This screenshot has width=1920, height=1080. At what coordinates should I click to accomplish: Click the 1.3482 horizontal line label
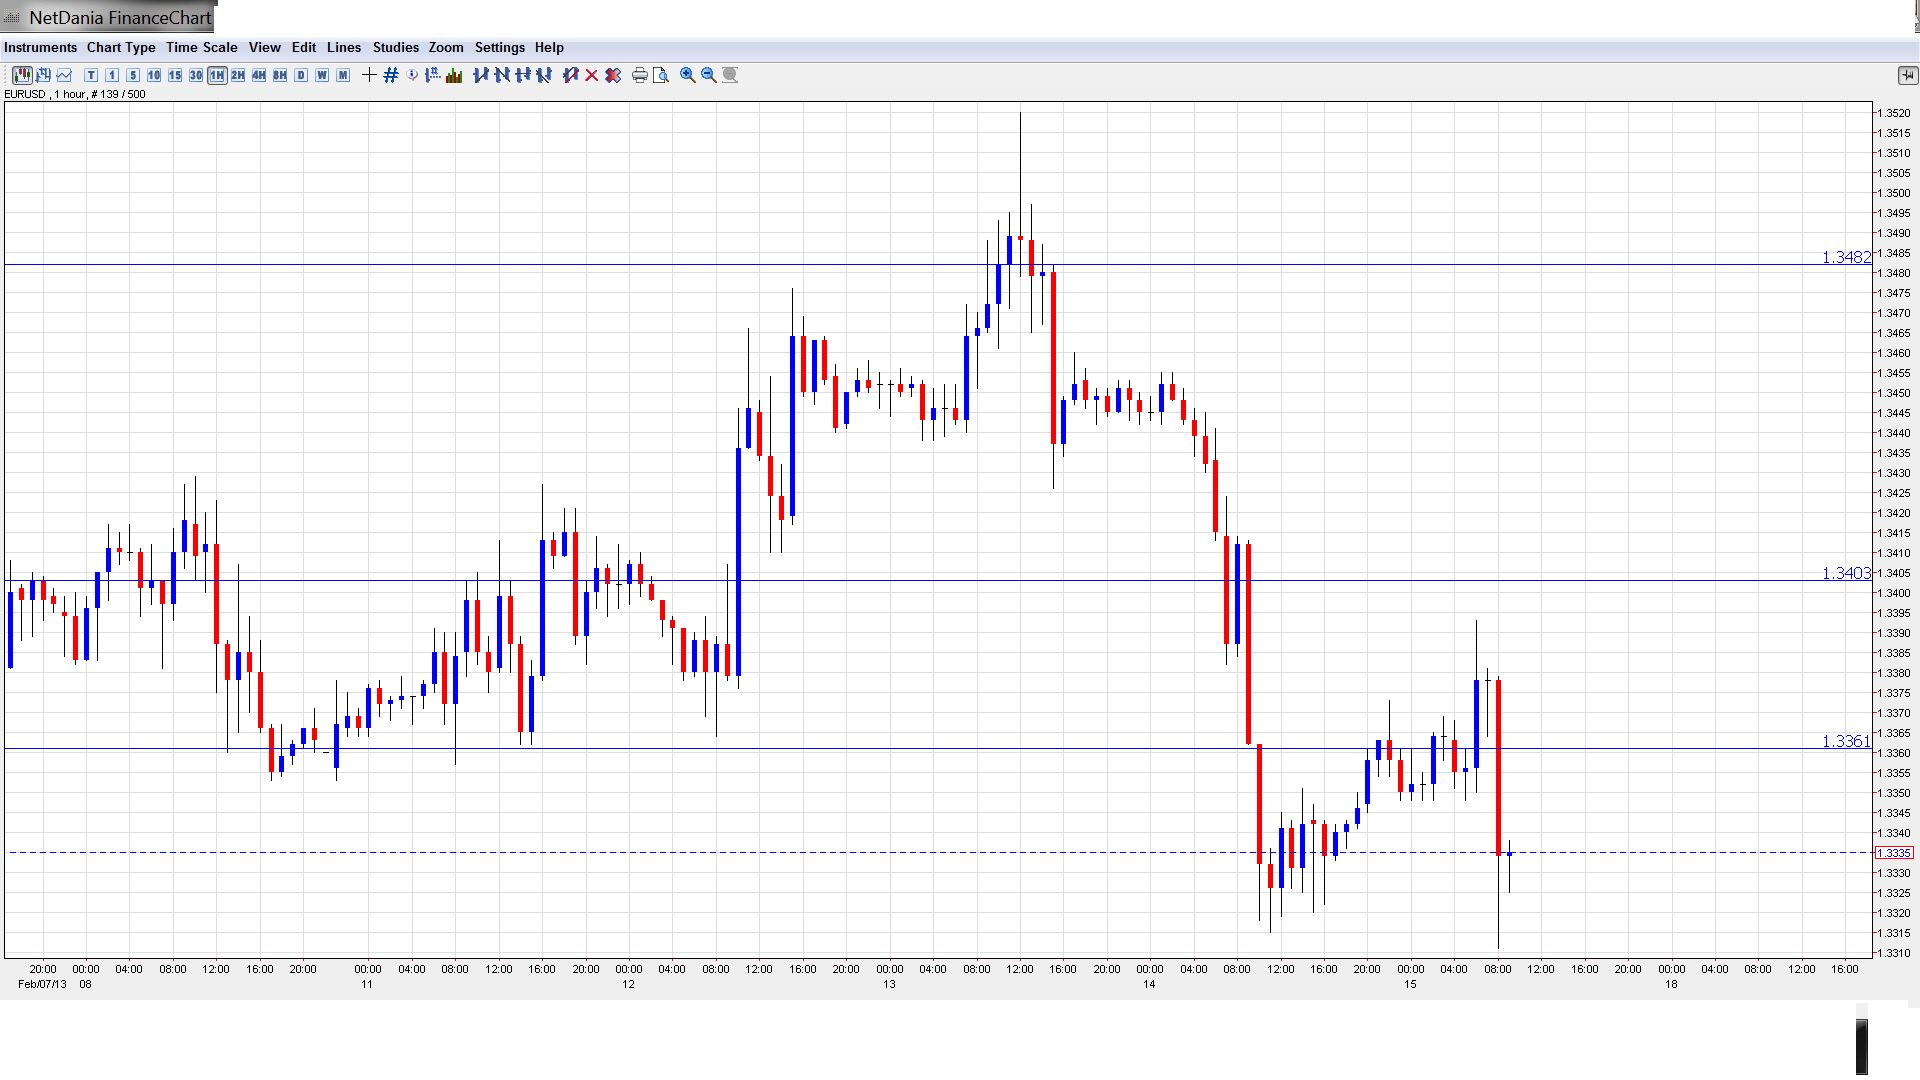(1845, 257)
